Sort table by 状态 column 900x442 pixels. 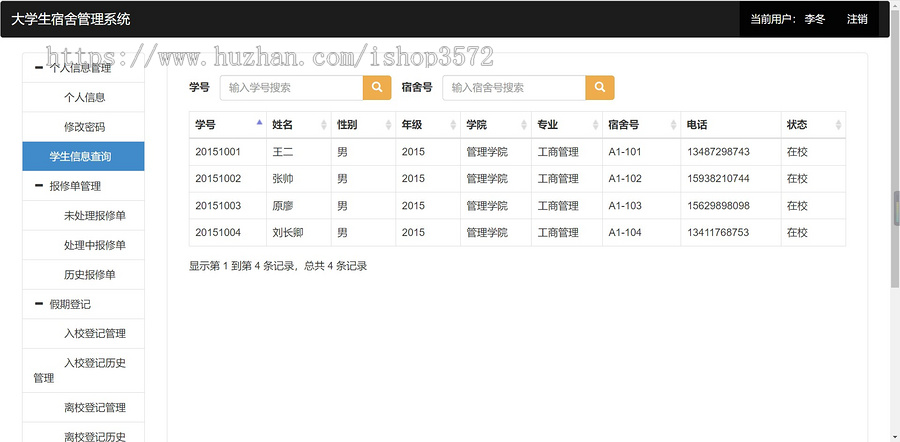point(813,125)
